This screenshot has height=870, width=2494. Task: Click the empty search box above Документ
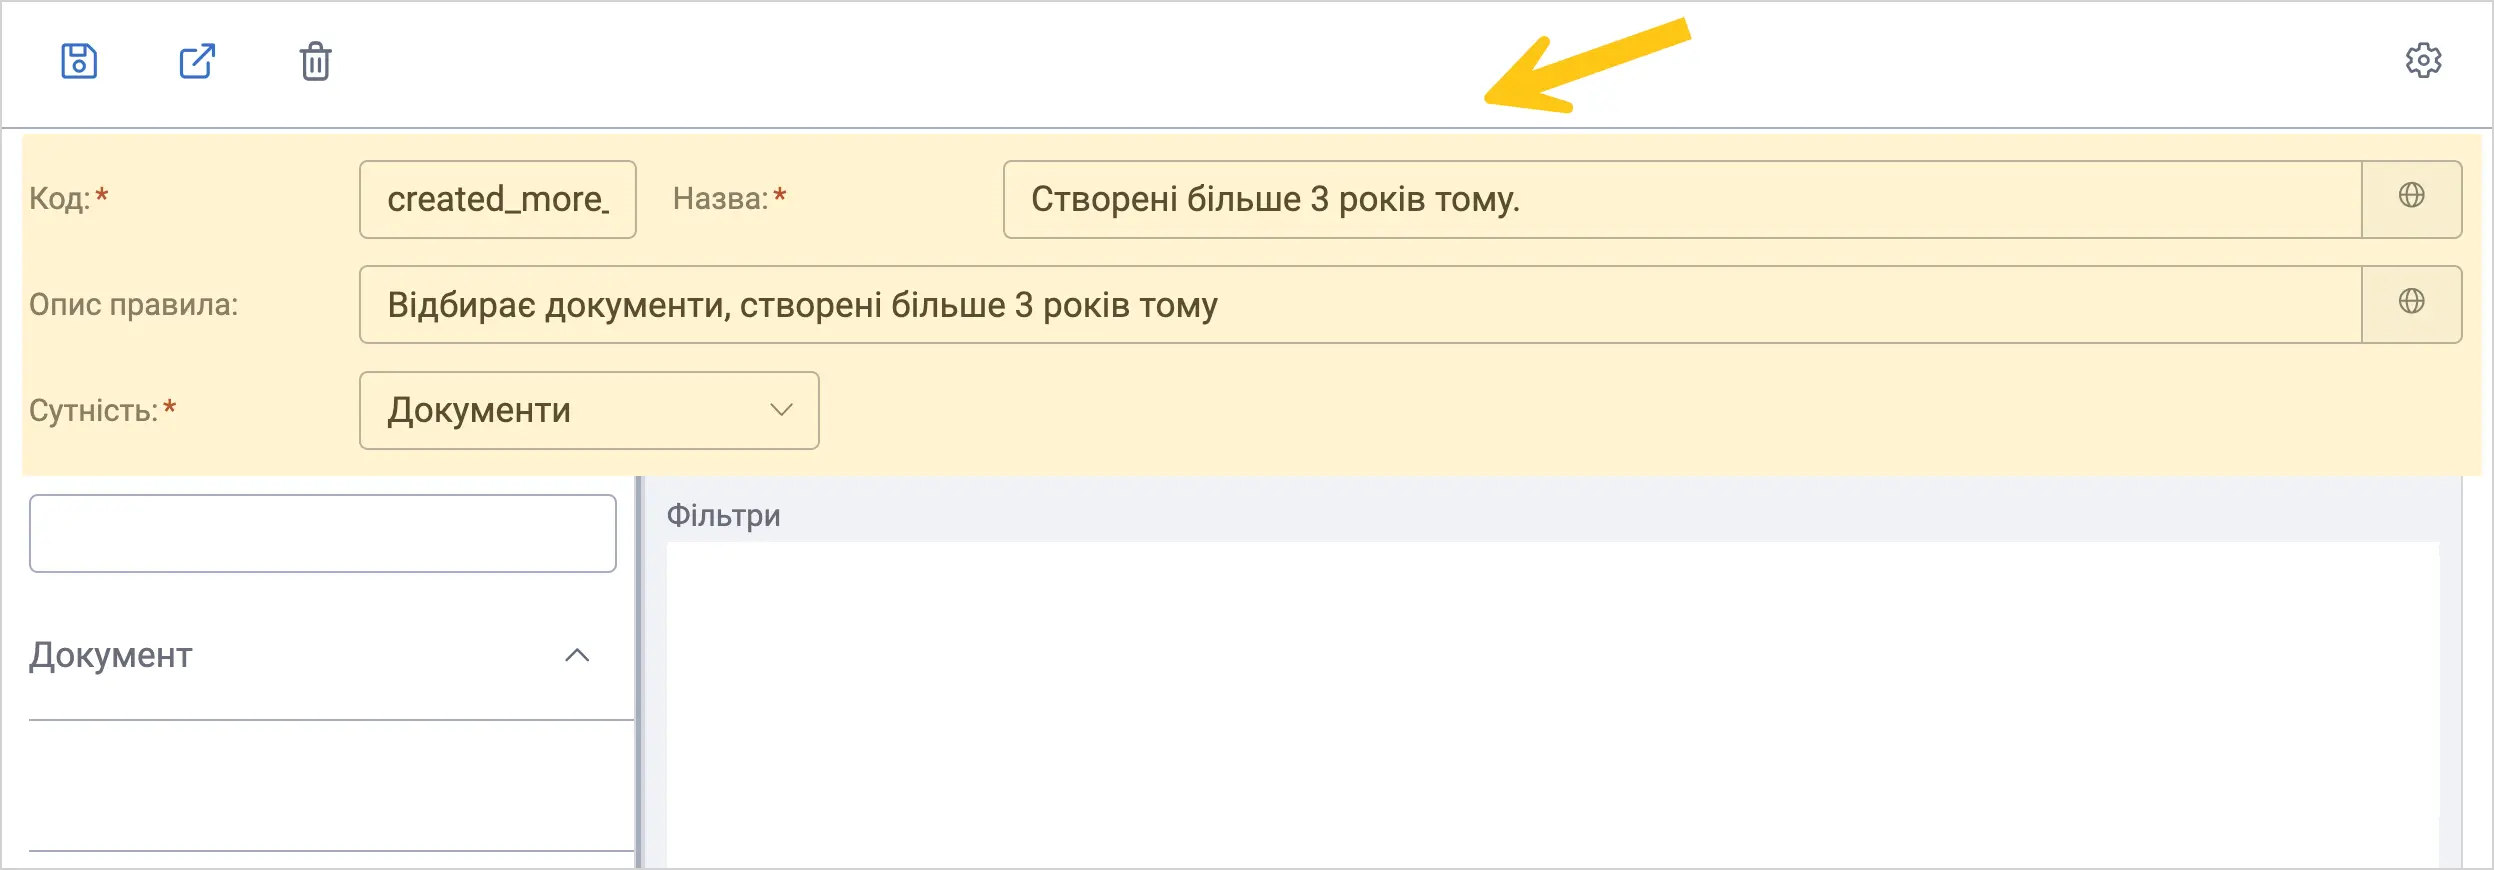tap(323, 534)
